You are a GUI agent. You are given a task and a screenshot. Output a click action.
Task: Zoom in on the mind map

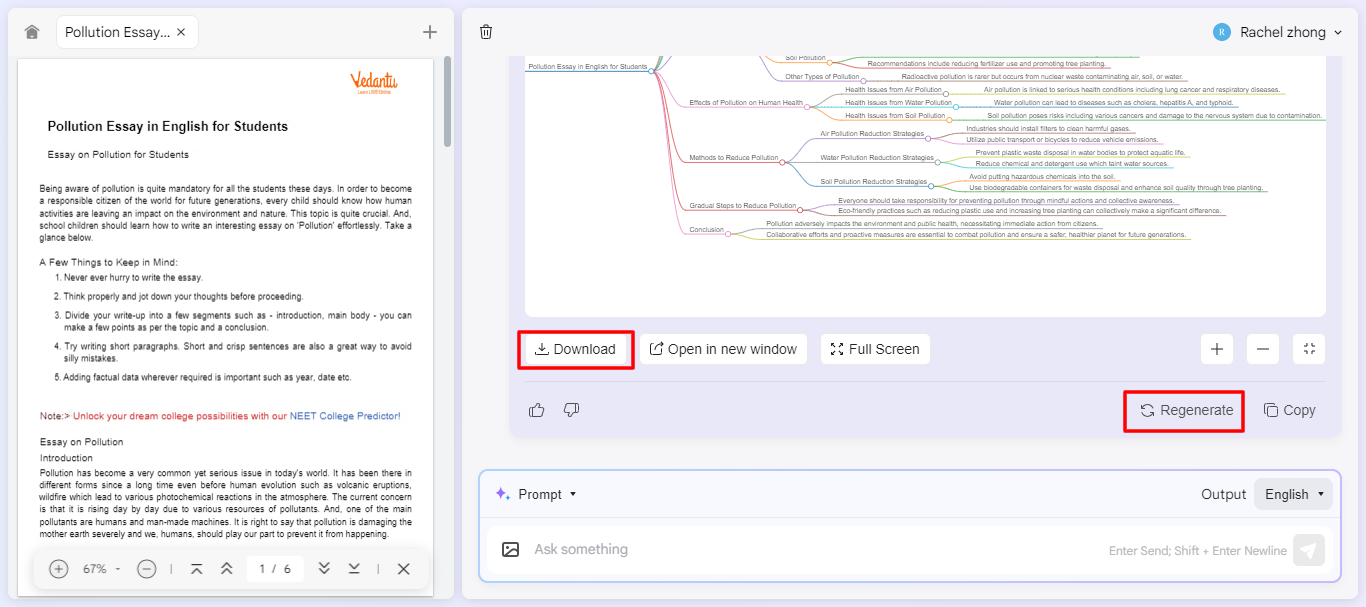1217,349
